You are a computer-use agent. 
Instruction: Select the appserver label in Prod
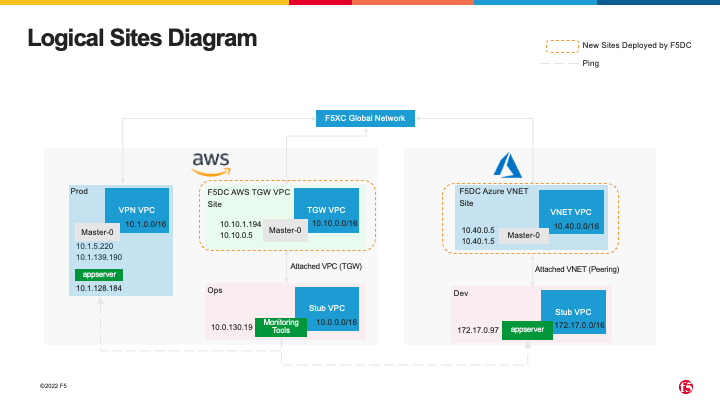pyautogui.click(x=98, y=274)
